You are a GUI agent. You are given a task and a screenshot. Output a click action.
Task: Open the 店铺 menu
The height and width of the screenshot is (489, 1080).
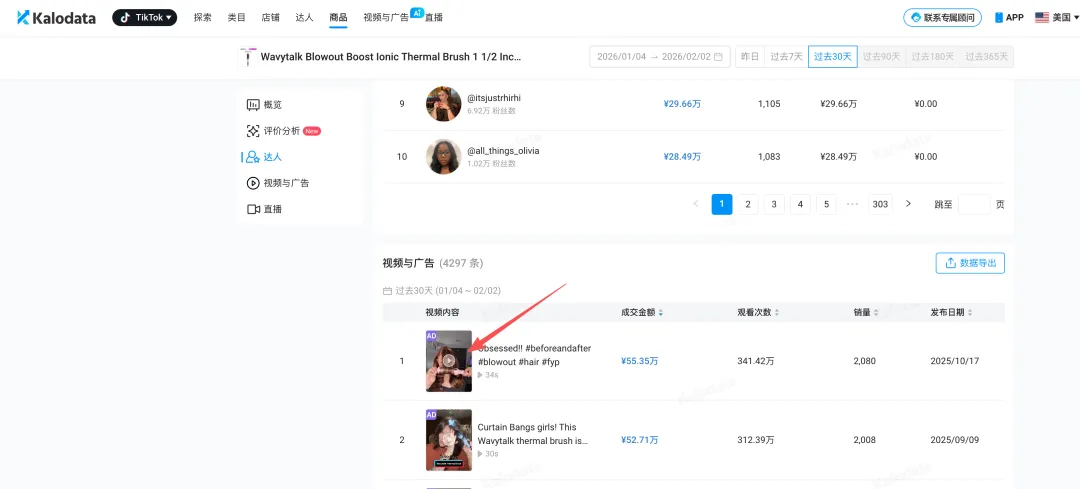[x=271, y=18]
